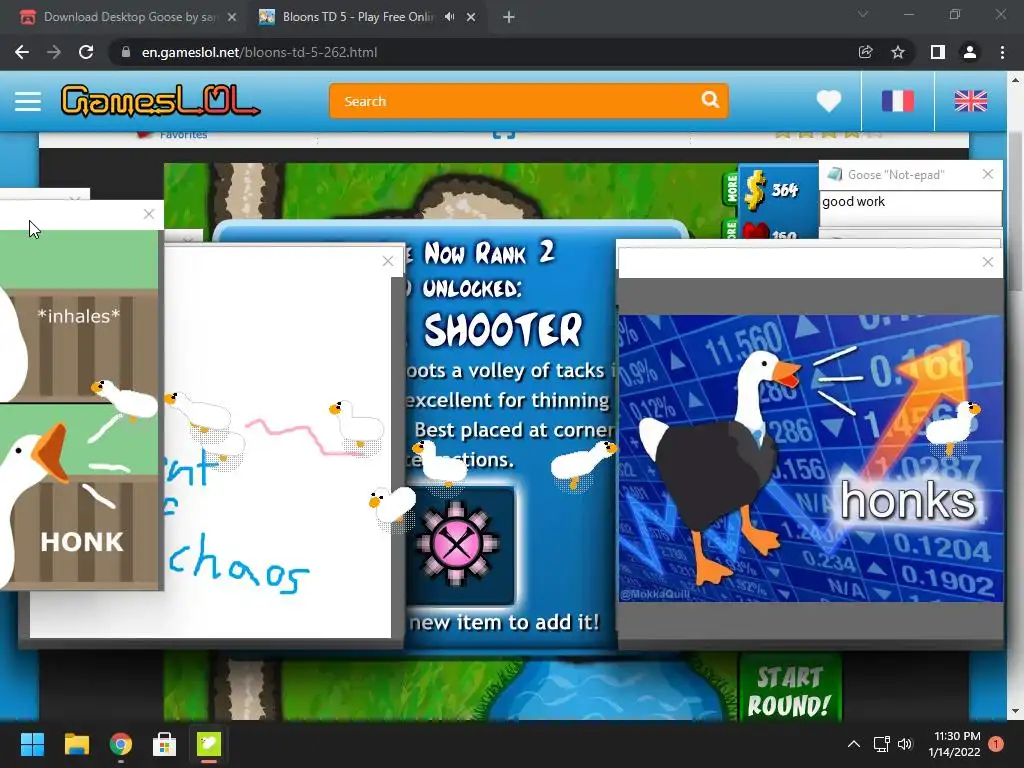Open File Explorer from the taskbar

pos(76,744)
